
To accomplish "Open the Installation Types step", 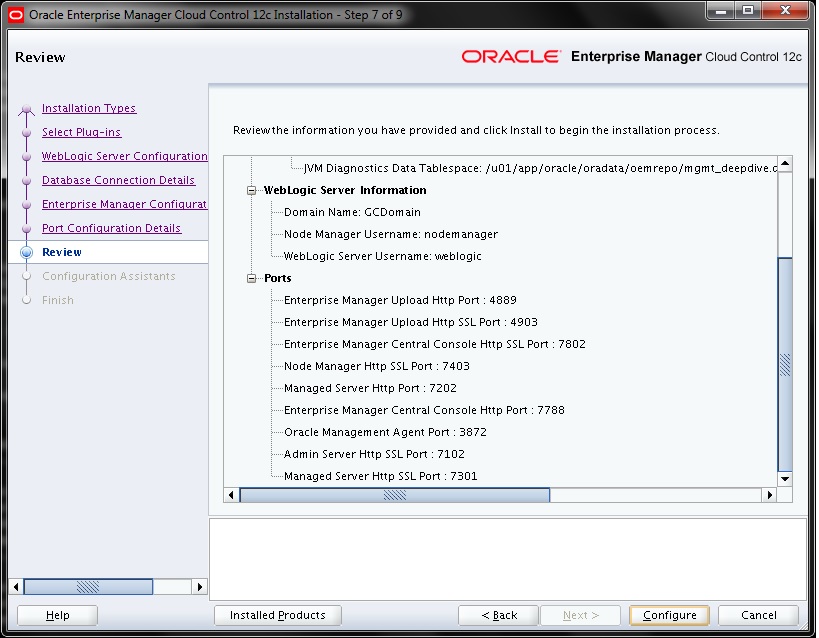I will 89,108.
